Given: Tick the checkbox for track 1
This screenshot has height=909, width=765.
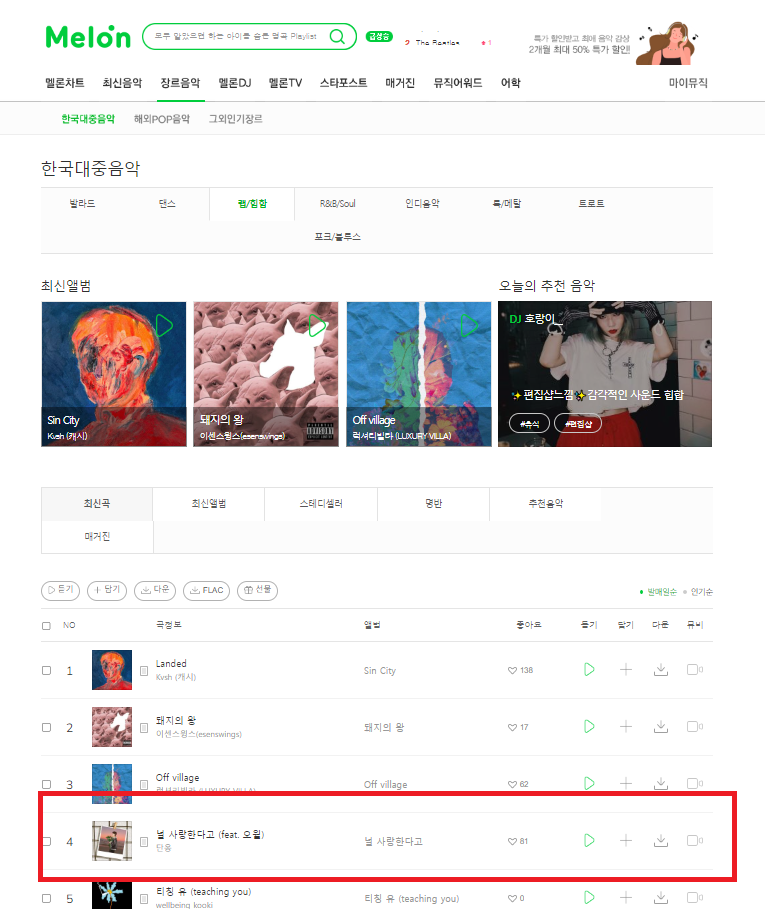Looking at the screenshot, I should (x=46, y=670).
